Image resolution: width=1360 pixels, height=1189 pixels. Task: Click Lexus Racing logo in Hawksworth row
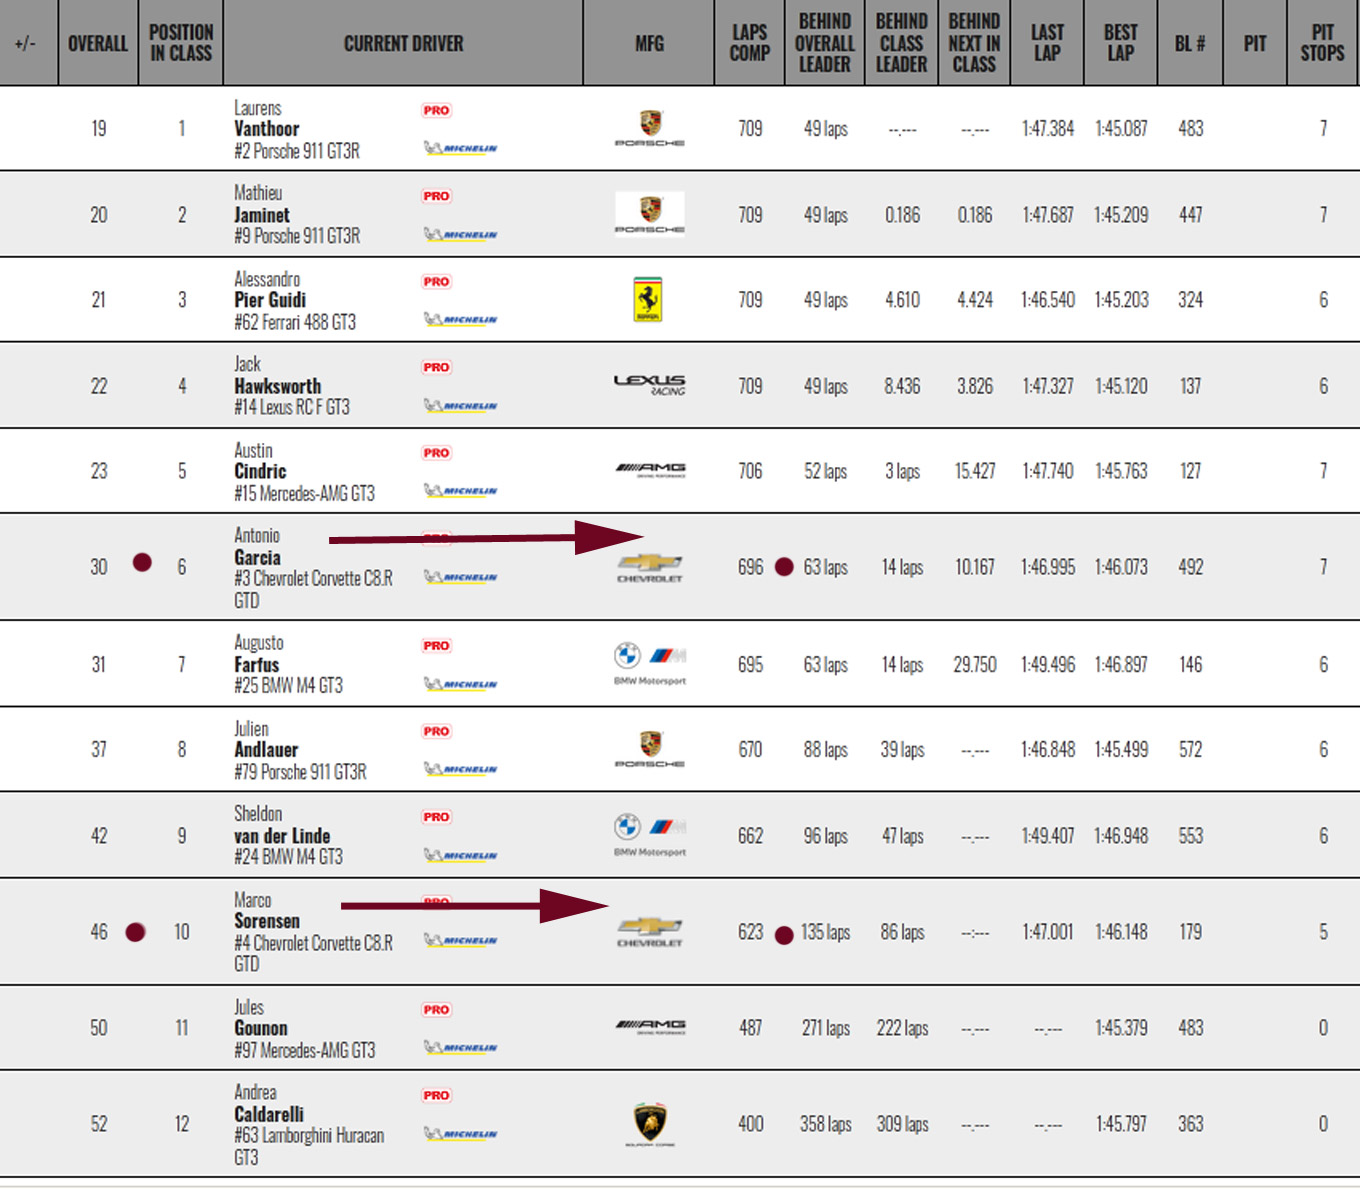(650, 385)
